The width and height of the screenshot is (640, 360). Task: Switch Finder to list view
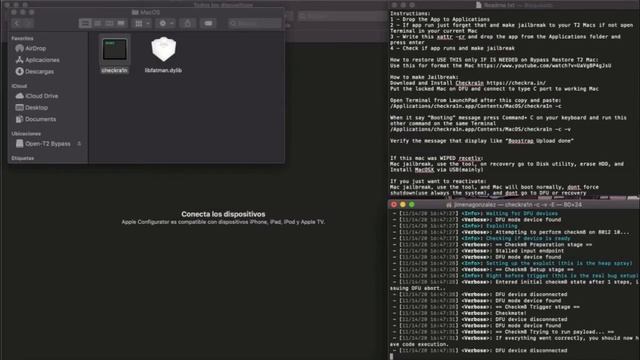click(x=97, y=23)
